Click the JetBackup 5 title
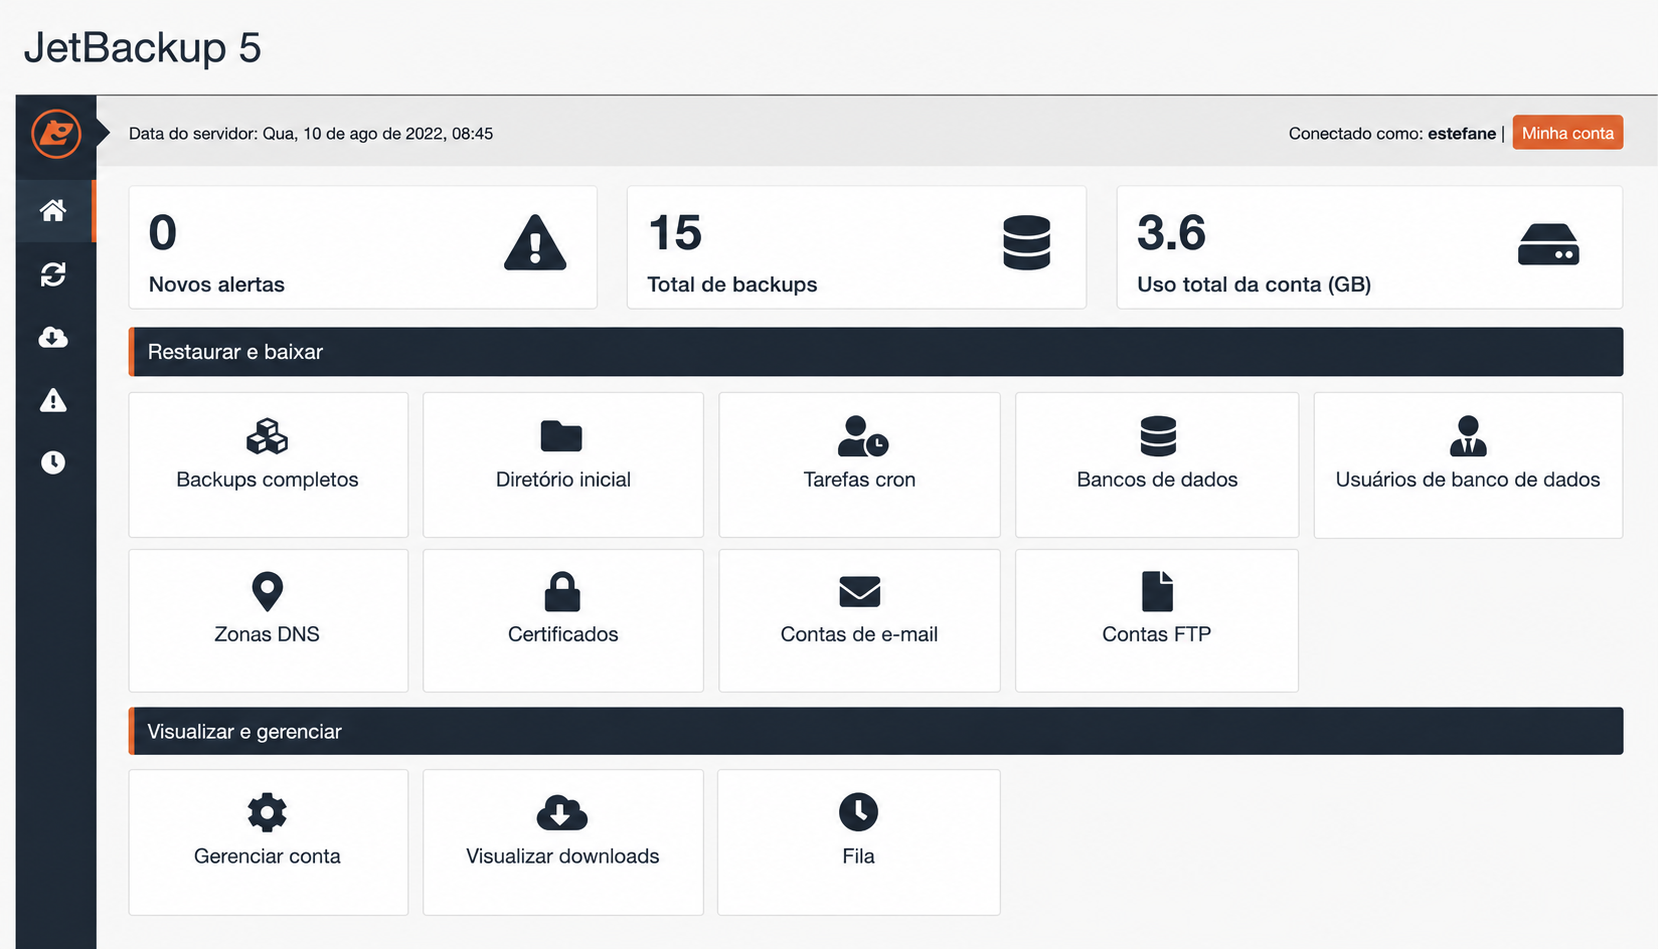This screenshot has width=1658, height=949. (x=142, y=48)
